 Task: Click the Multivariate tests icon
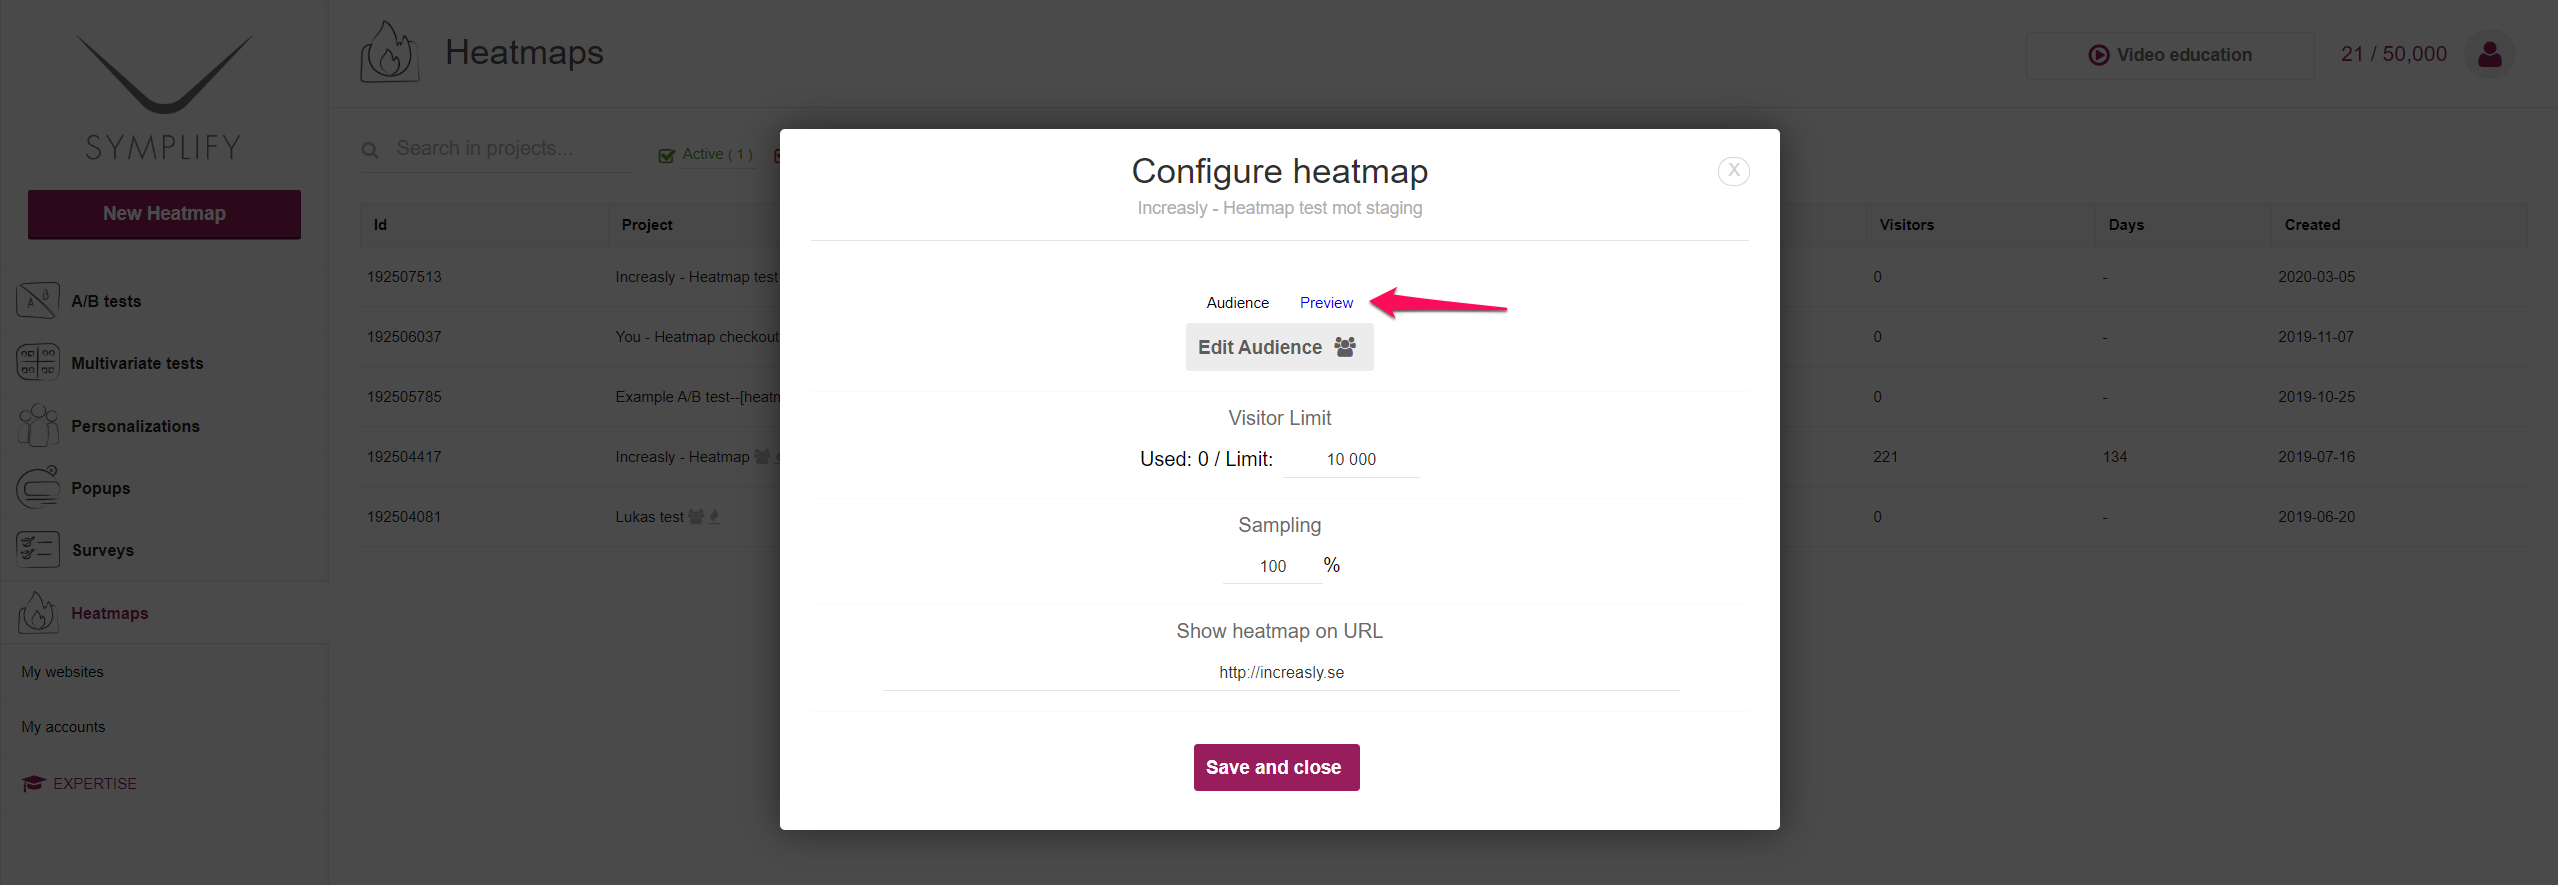click(x=37, y=362)
